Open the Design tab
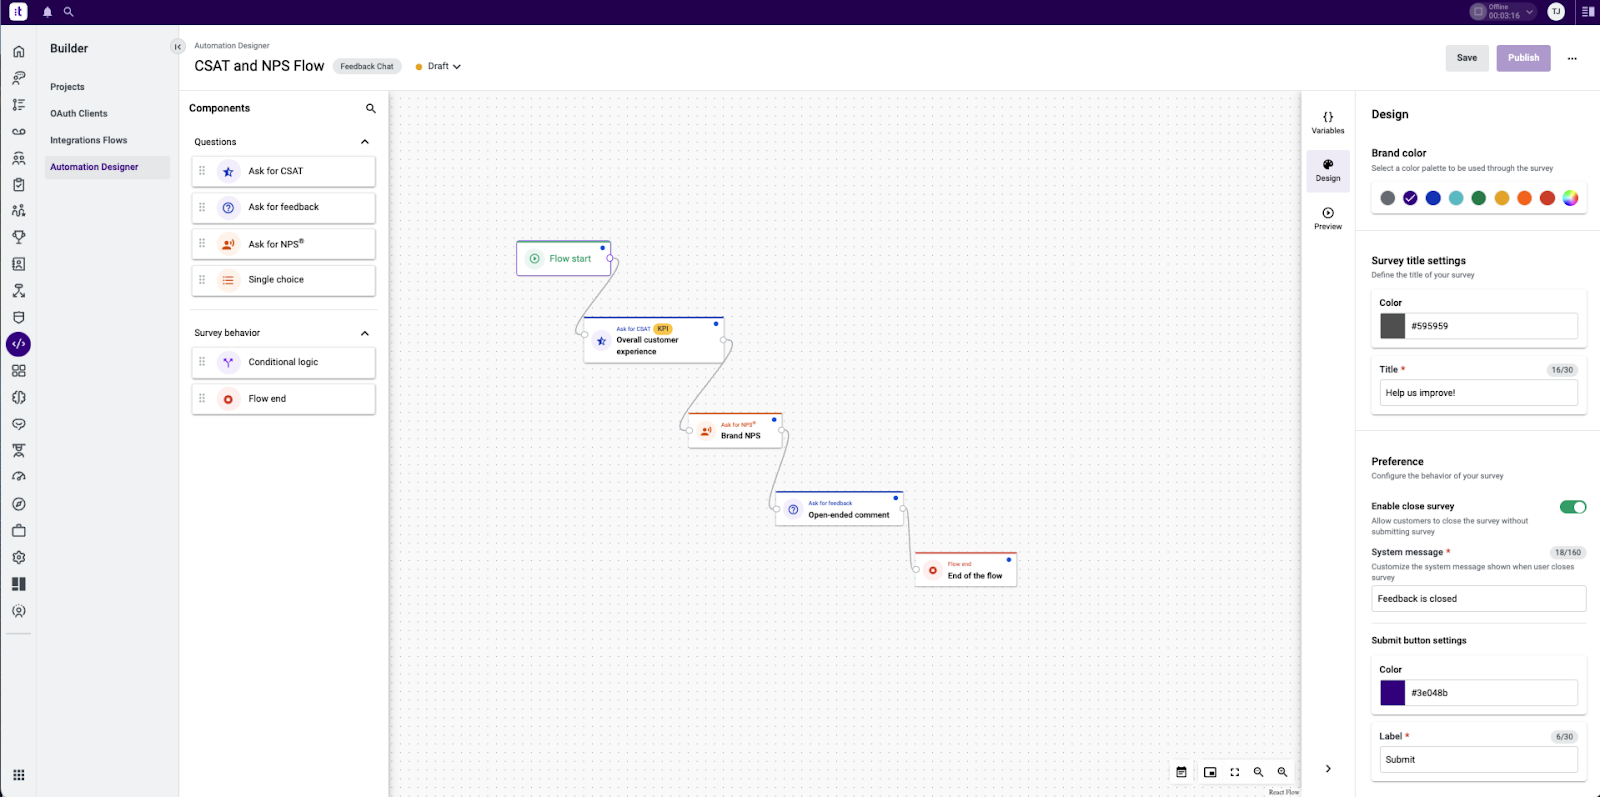This screenshot has height=797, width=1600. click(x=1328, y=170)
